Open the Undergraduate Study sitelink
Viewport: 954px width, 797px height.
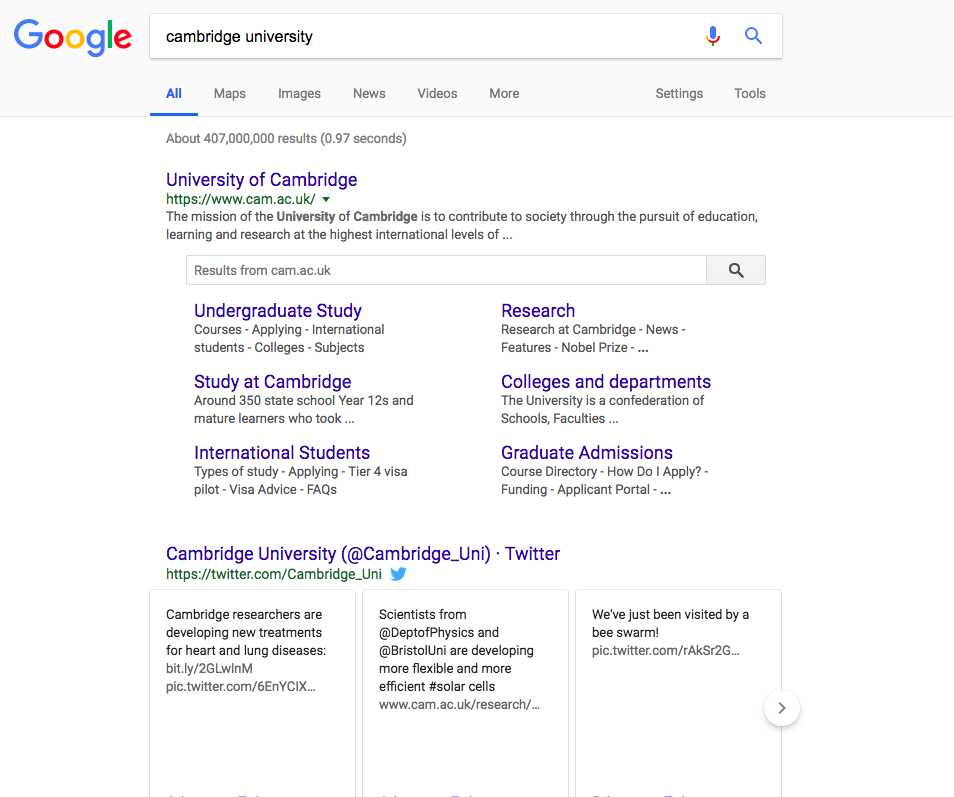[x=277, y=311]
